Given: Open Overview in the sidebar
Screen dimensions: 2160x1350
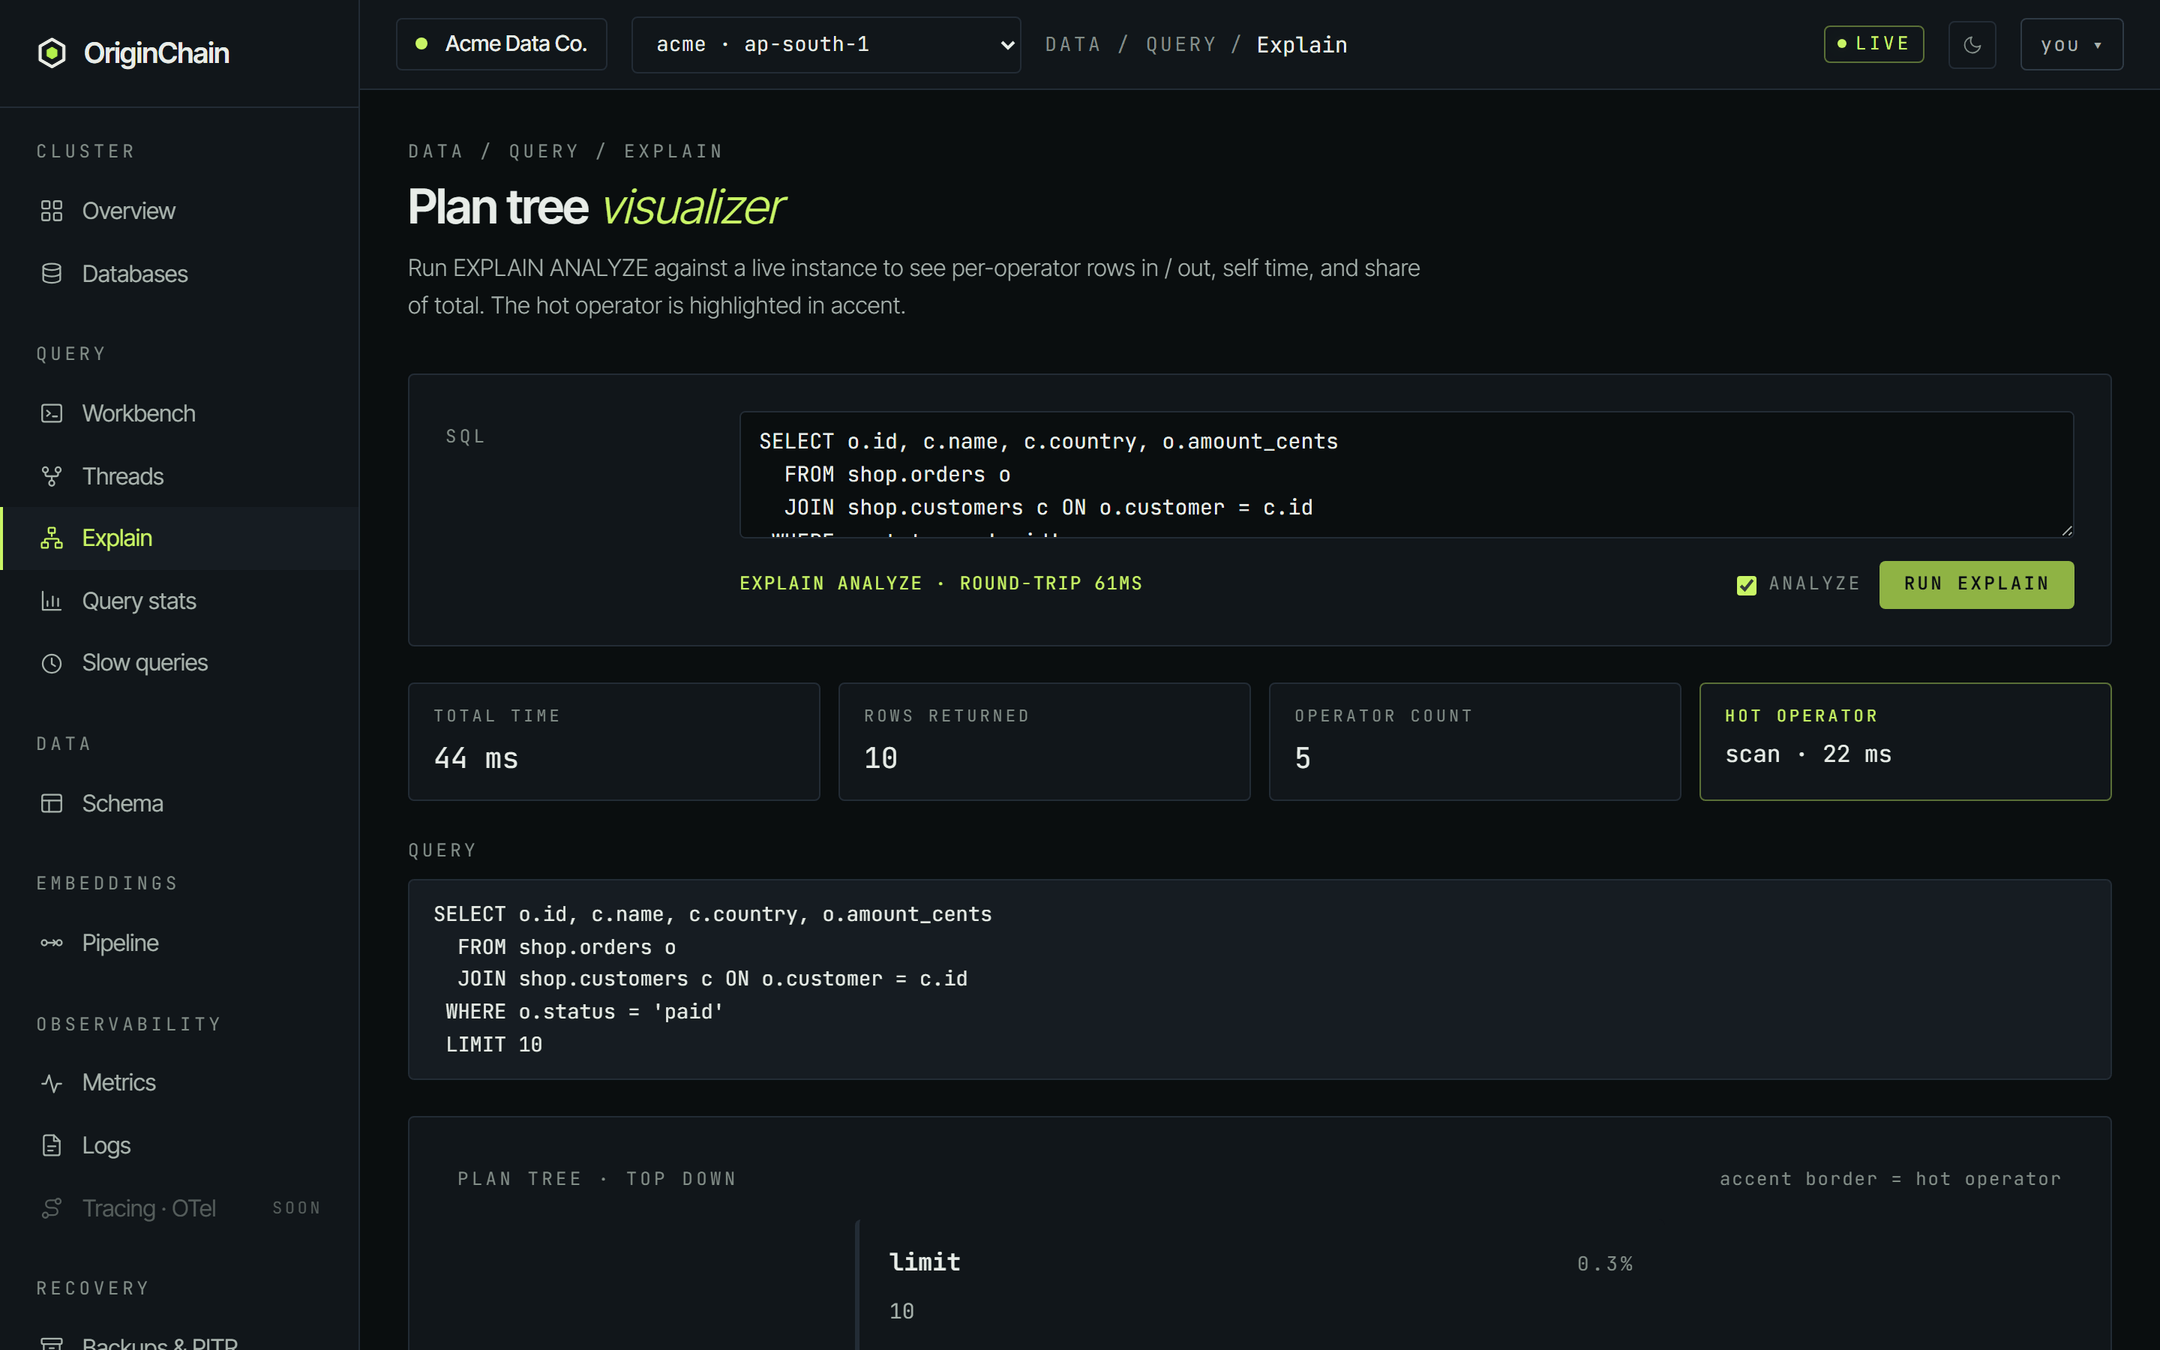Looking at the screenshot, I should pyautogui.click(x=180, y=211).
